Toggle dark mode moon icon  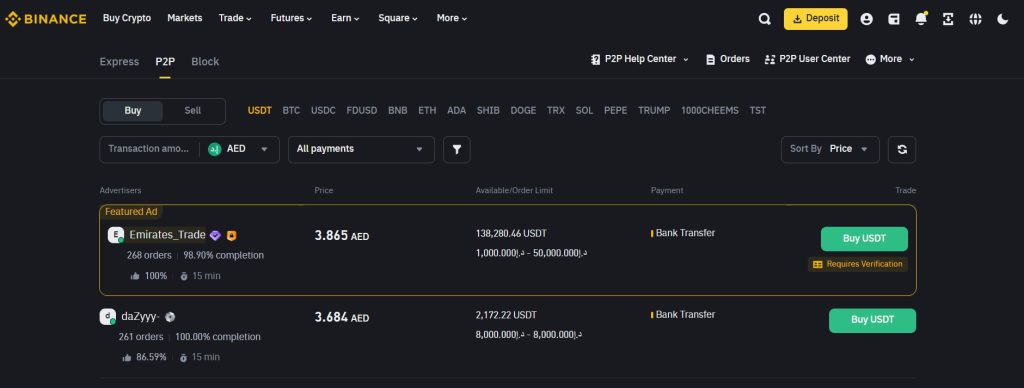(x=1003, y=19)
